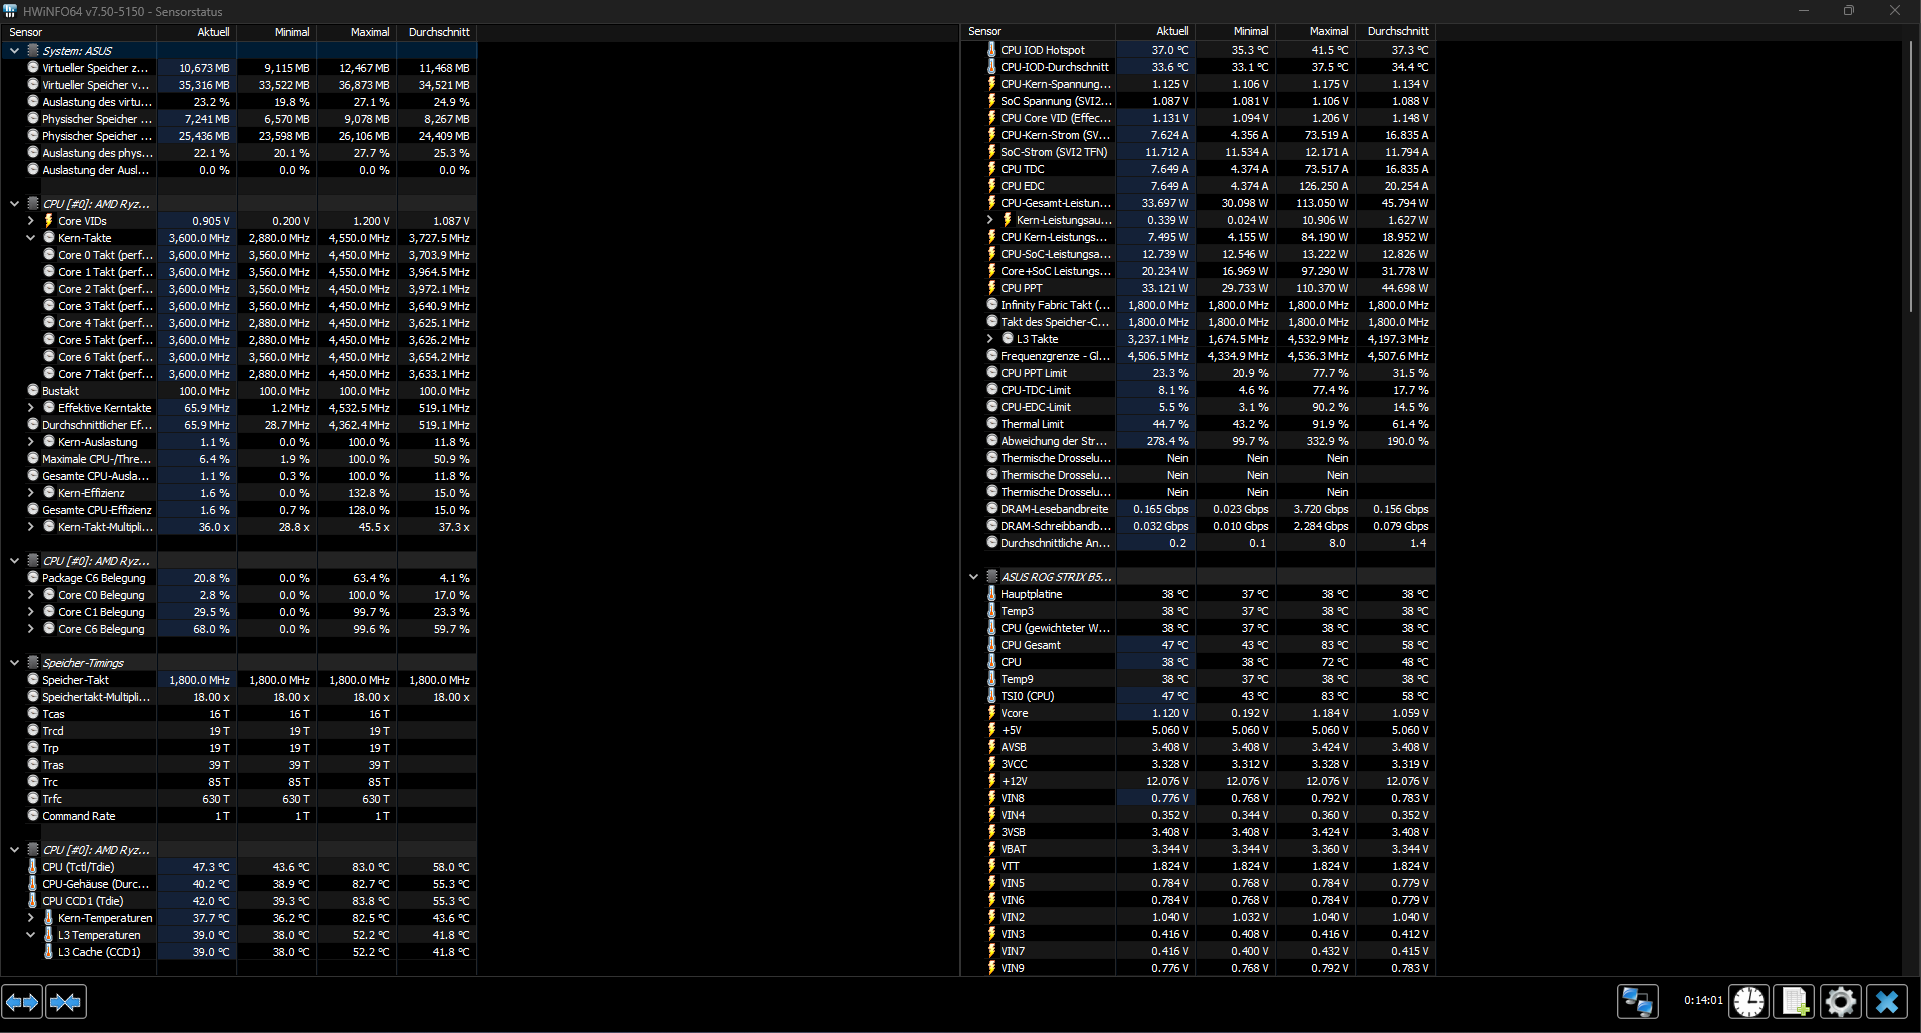Click the sensor icon beside Hauptplatine
The image size is (1921, 1033).
[x=990, y=594]
